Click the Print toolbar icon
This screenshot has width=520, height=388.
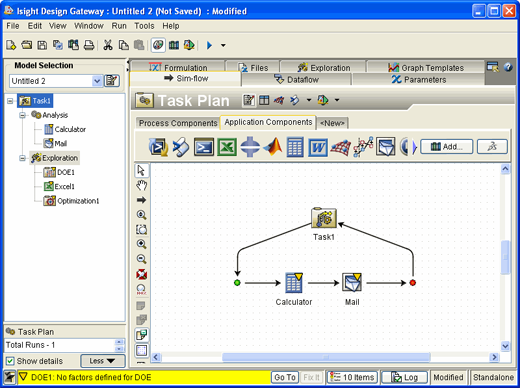point(89,45)
